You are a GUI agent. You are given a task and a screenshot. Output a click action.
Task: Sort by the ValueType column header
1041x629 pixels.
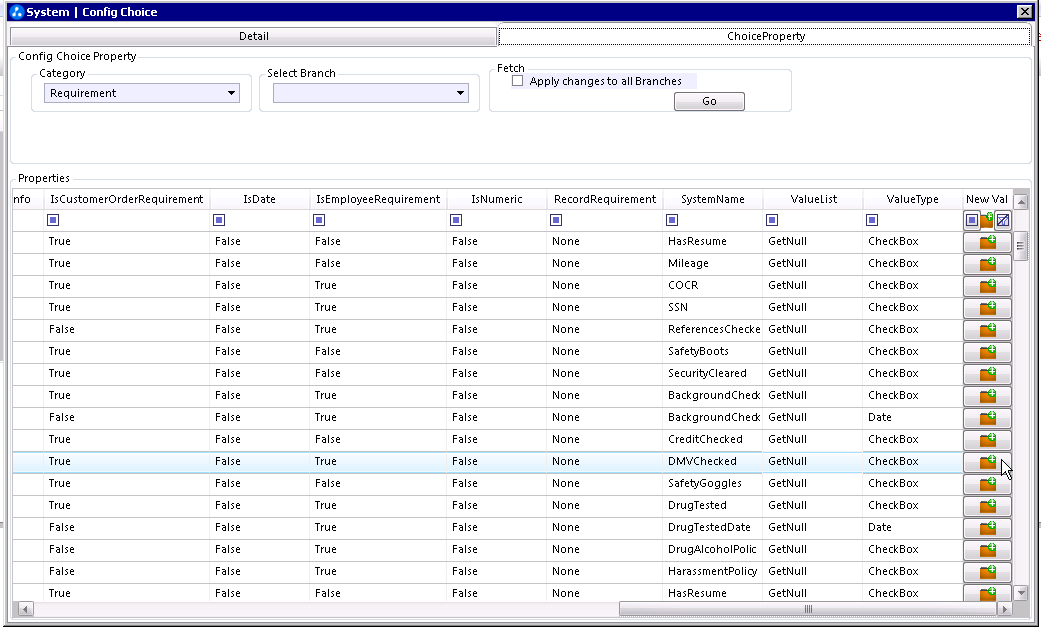click(x=913, y=199)
